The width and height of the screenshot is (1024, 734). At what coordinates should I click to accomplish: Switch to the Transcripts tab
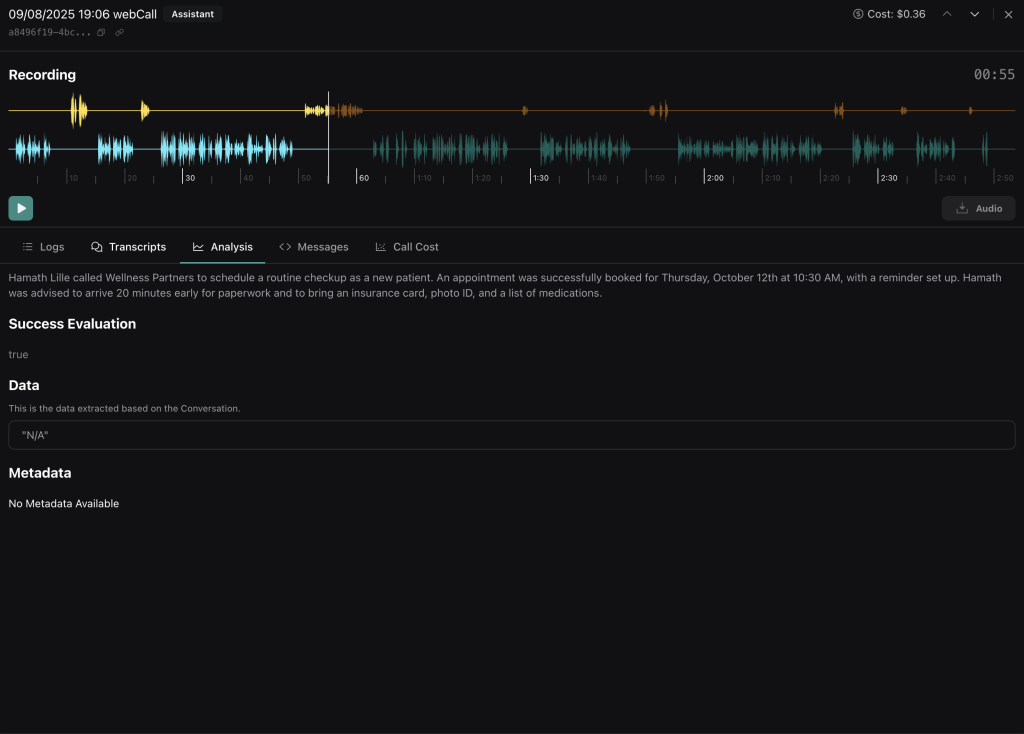coord(128,246)
